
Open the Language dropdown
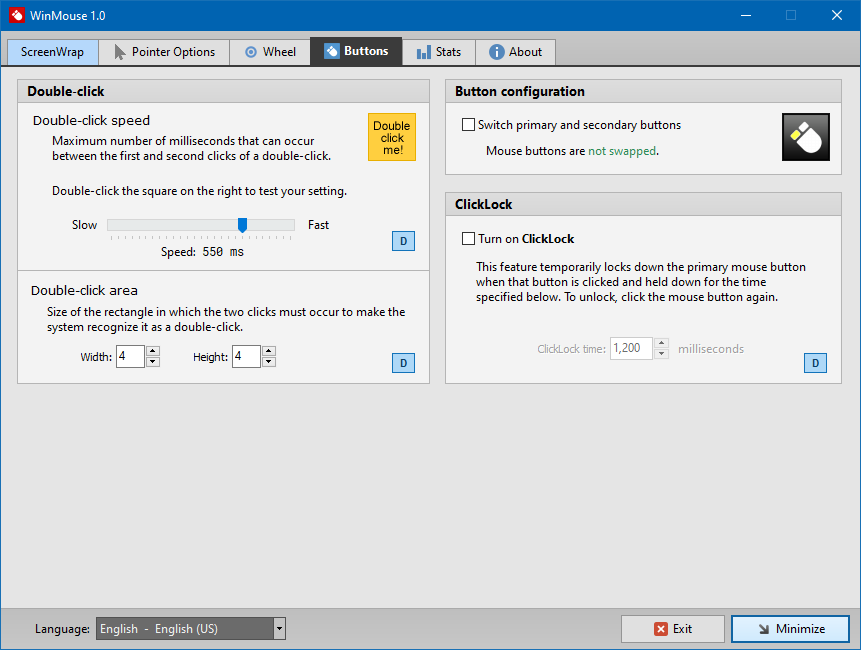[x=191, y=629]
